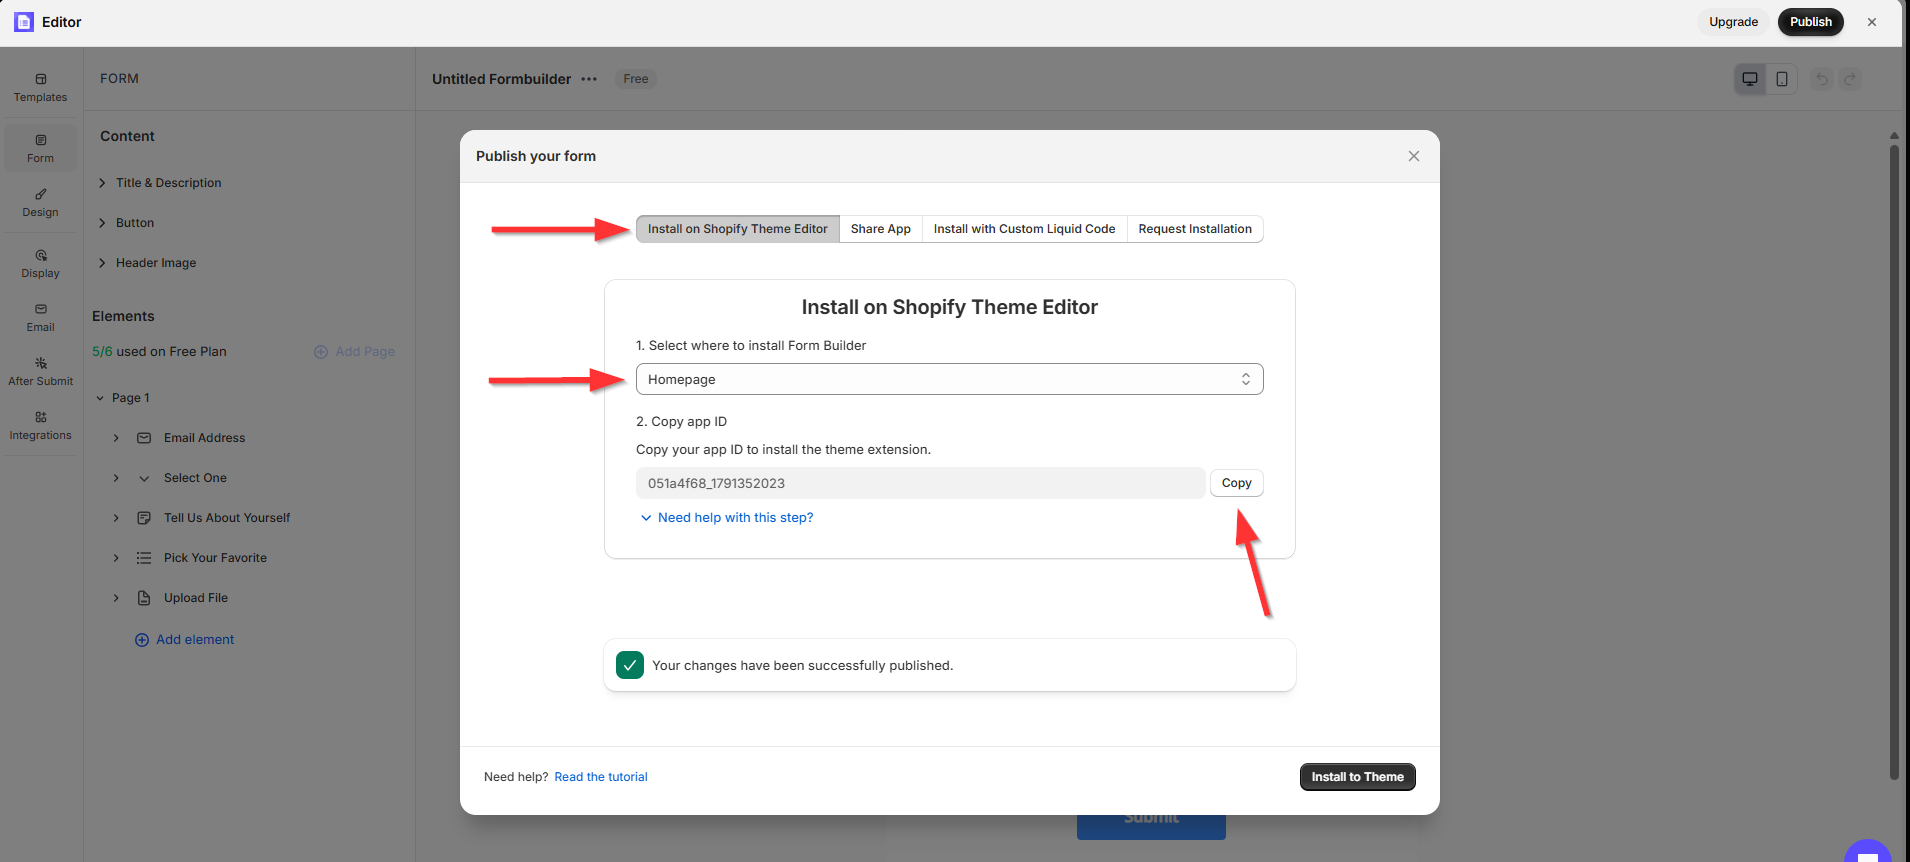The image size is (1910, 862).
Task: Switch to mobile preview mode
Action: click(1782, 79)
